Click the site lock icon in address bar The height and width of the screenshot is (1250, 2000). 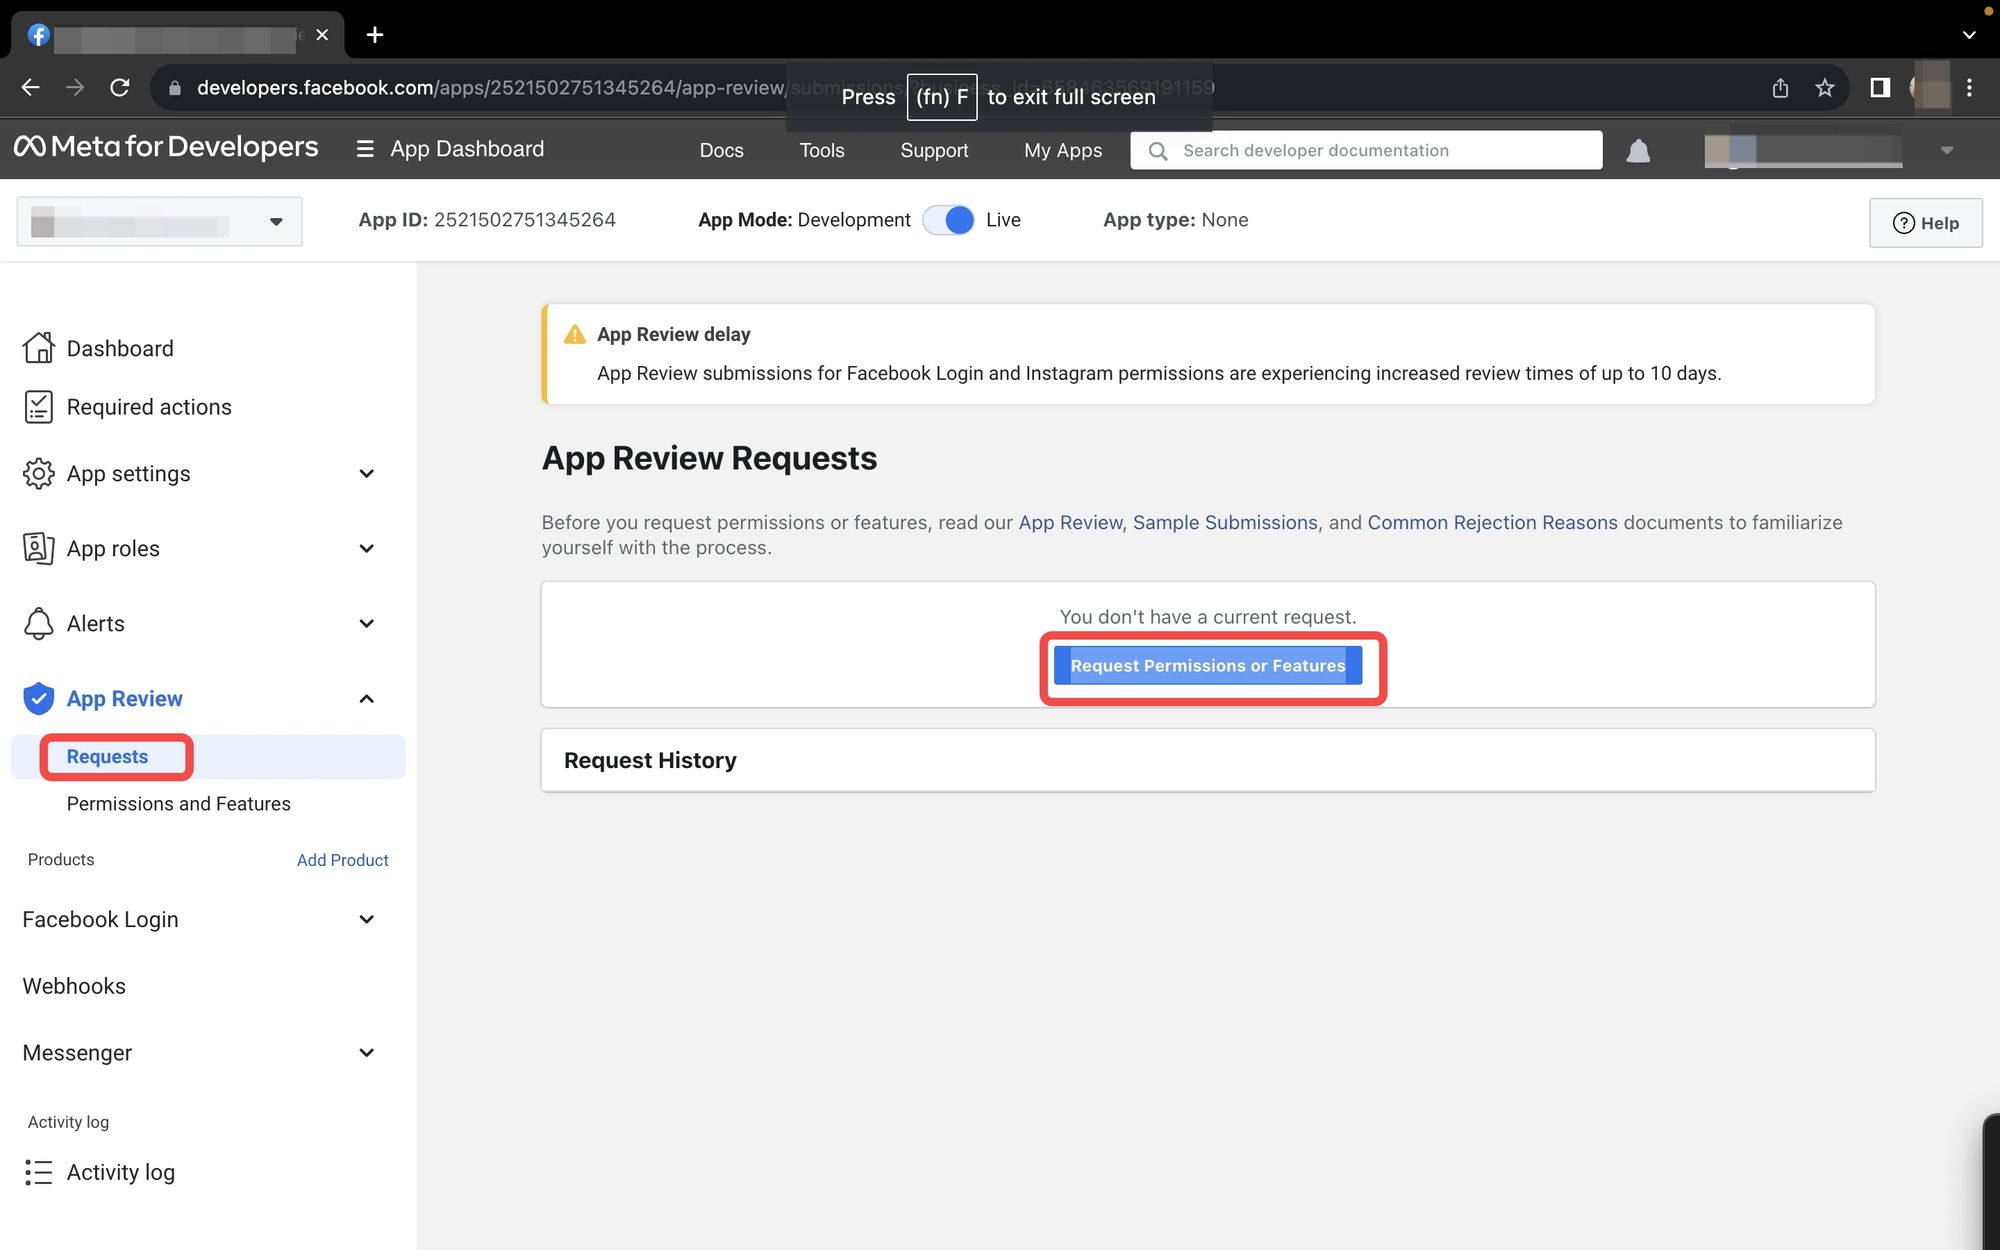pos(175,88)
